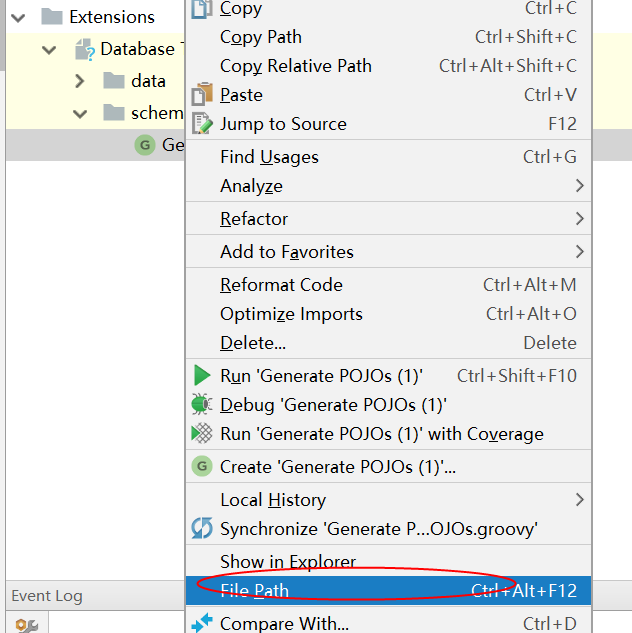This screenshot has width=632, height=633.
Task: Choose Show in Explorer
Action: click(288, 562)
